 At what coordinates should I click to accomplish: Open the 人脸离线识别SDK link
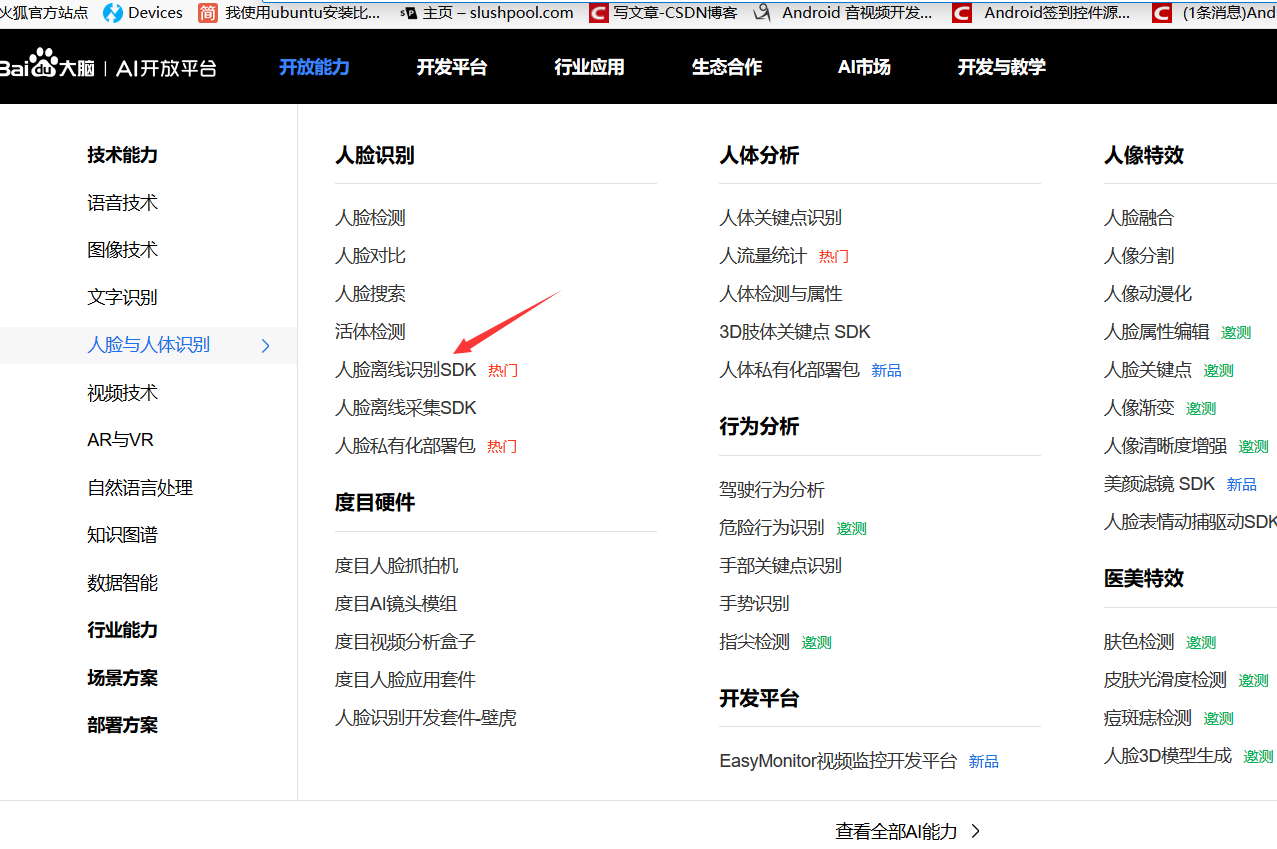406,370
